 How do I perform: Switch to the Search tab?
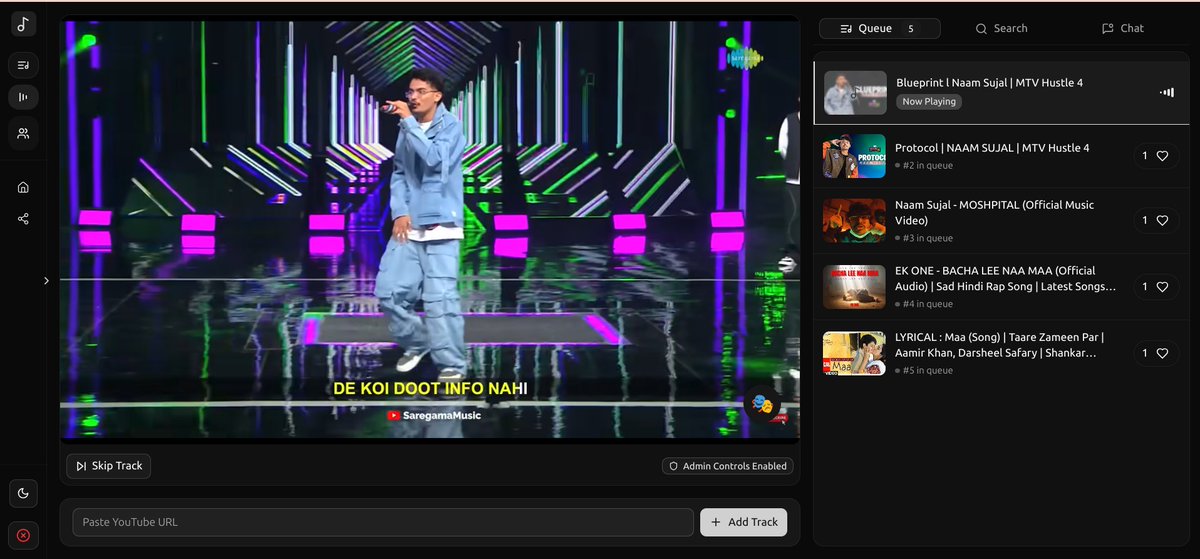(x=1001, y=29)
